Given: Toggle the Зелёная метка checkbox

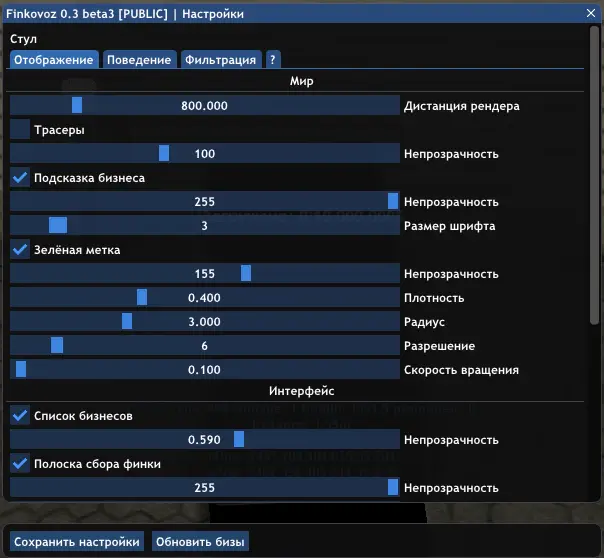Looking at the screenshot, I should tap(20, 250).
